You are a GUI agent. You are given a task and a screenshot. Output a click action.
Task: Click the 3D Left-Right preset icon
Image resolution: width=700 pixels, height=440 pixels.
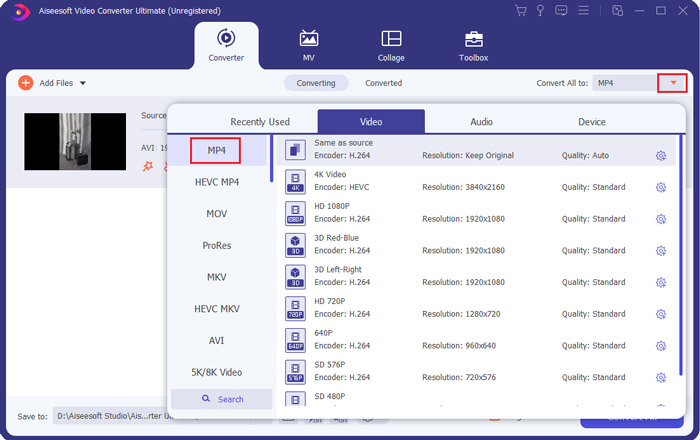(x=295, y=276)
